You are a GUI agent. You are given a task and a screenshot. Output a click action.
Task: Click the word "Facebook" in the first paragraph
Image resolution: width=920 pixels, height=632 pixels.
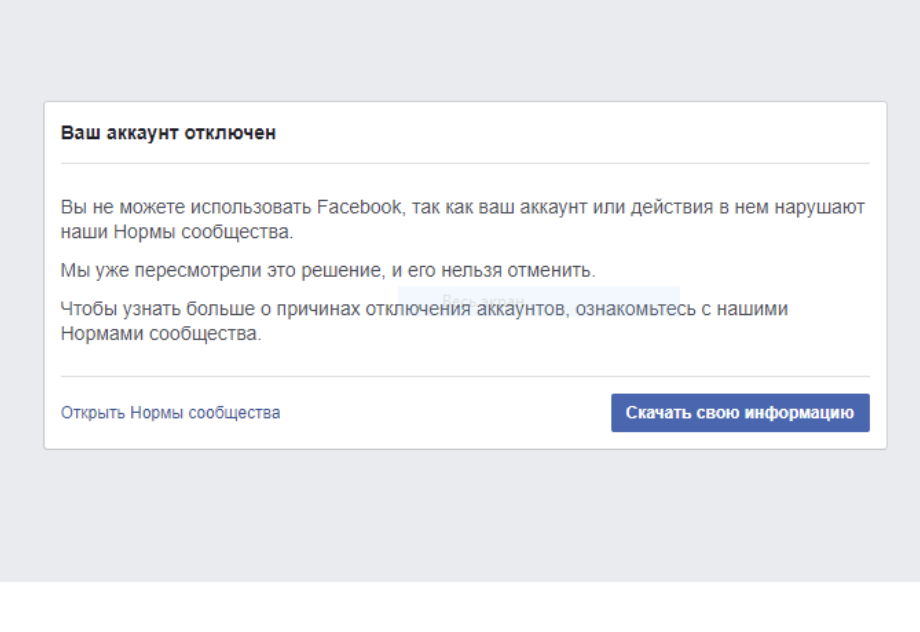tap(359, 208)
